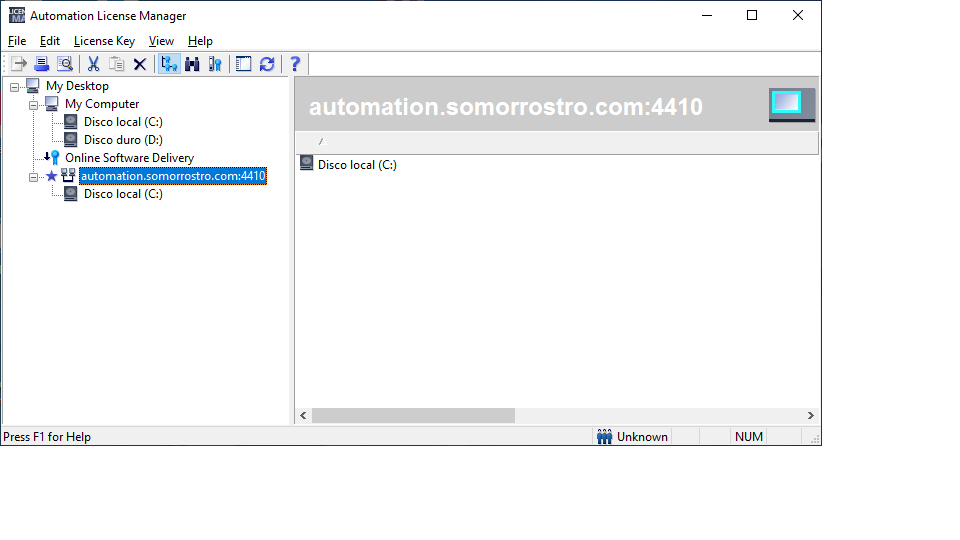Click the right scroll arrow of horizontal scrollbar
The height and width of the screenshot is (540, 960).
click(x=811, y=415)
